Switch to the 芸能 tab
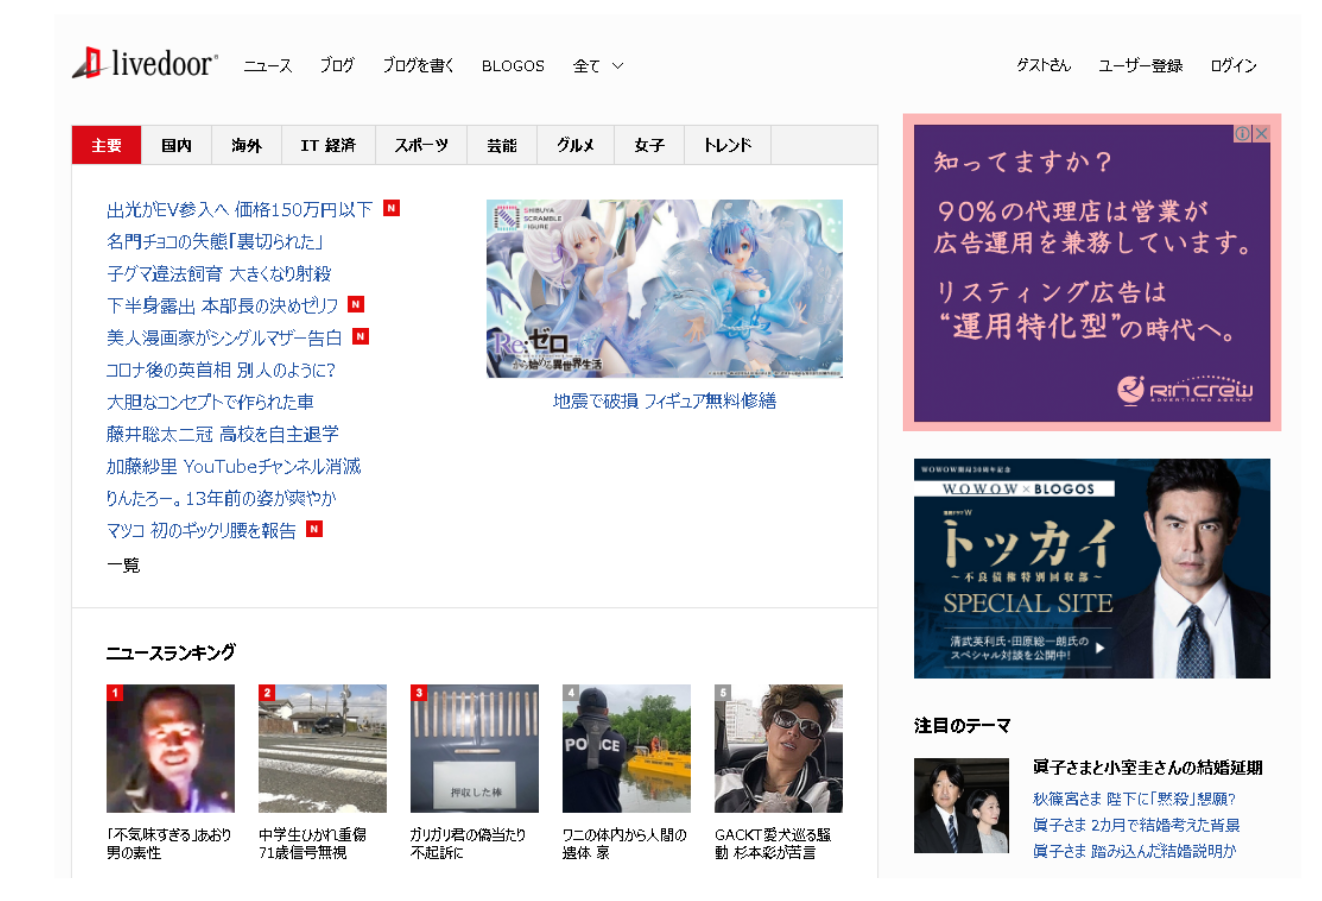Image resolution: width=1322 pixels, height=901 pixels. [502, 145]
